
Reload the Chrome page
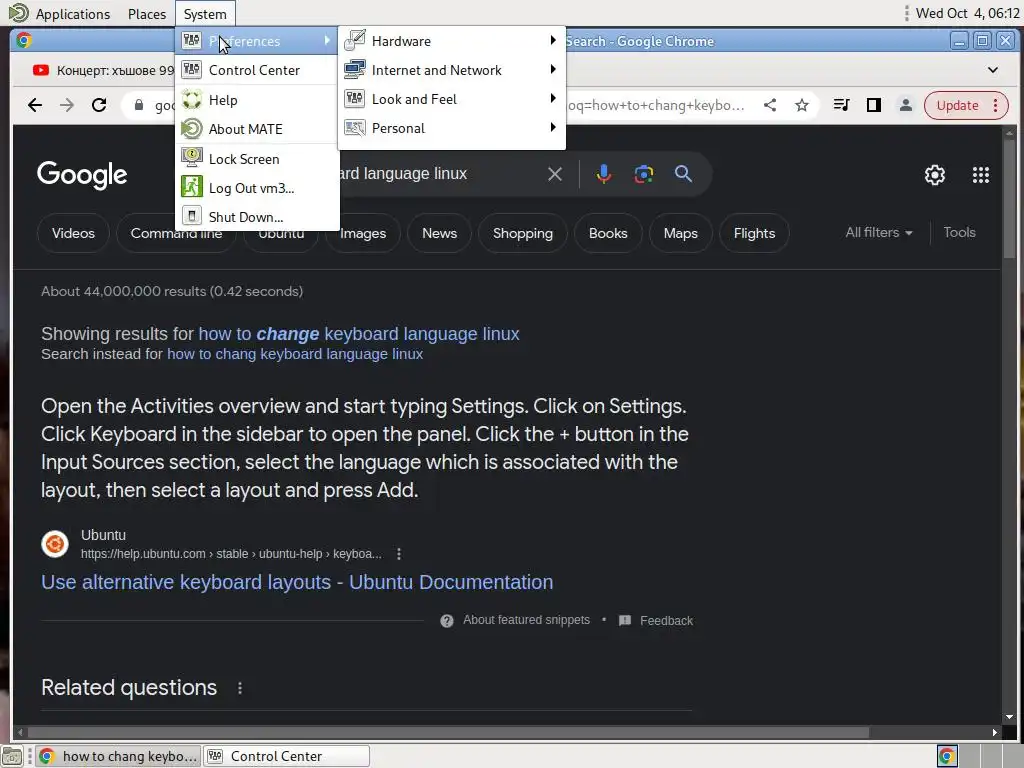pos(99,105)
